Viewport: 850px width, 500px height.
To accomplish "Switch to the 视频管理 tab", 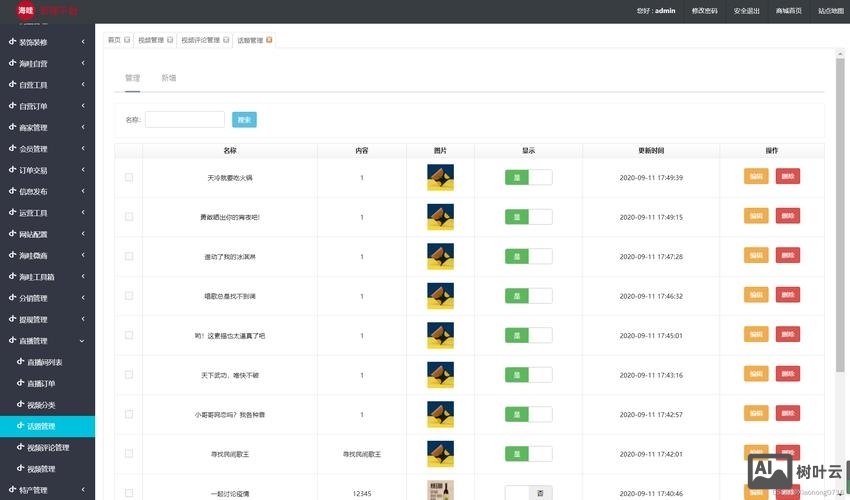I will pyautogui.click(x=151, y=40).
